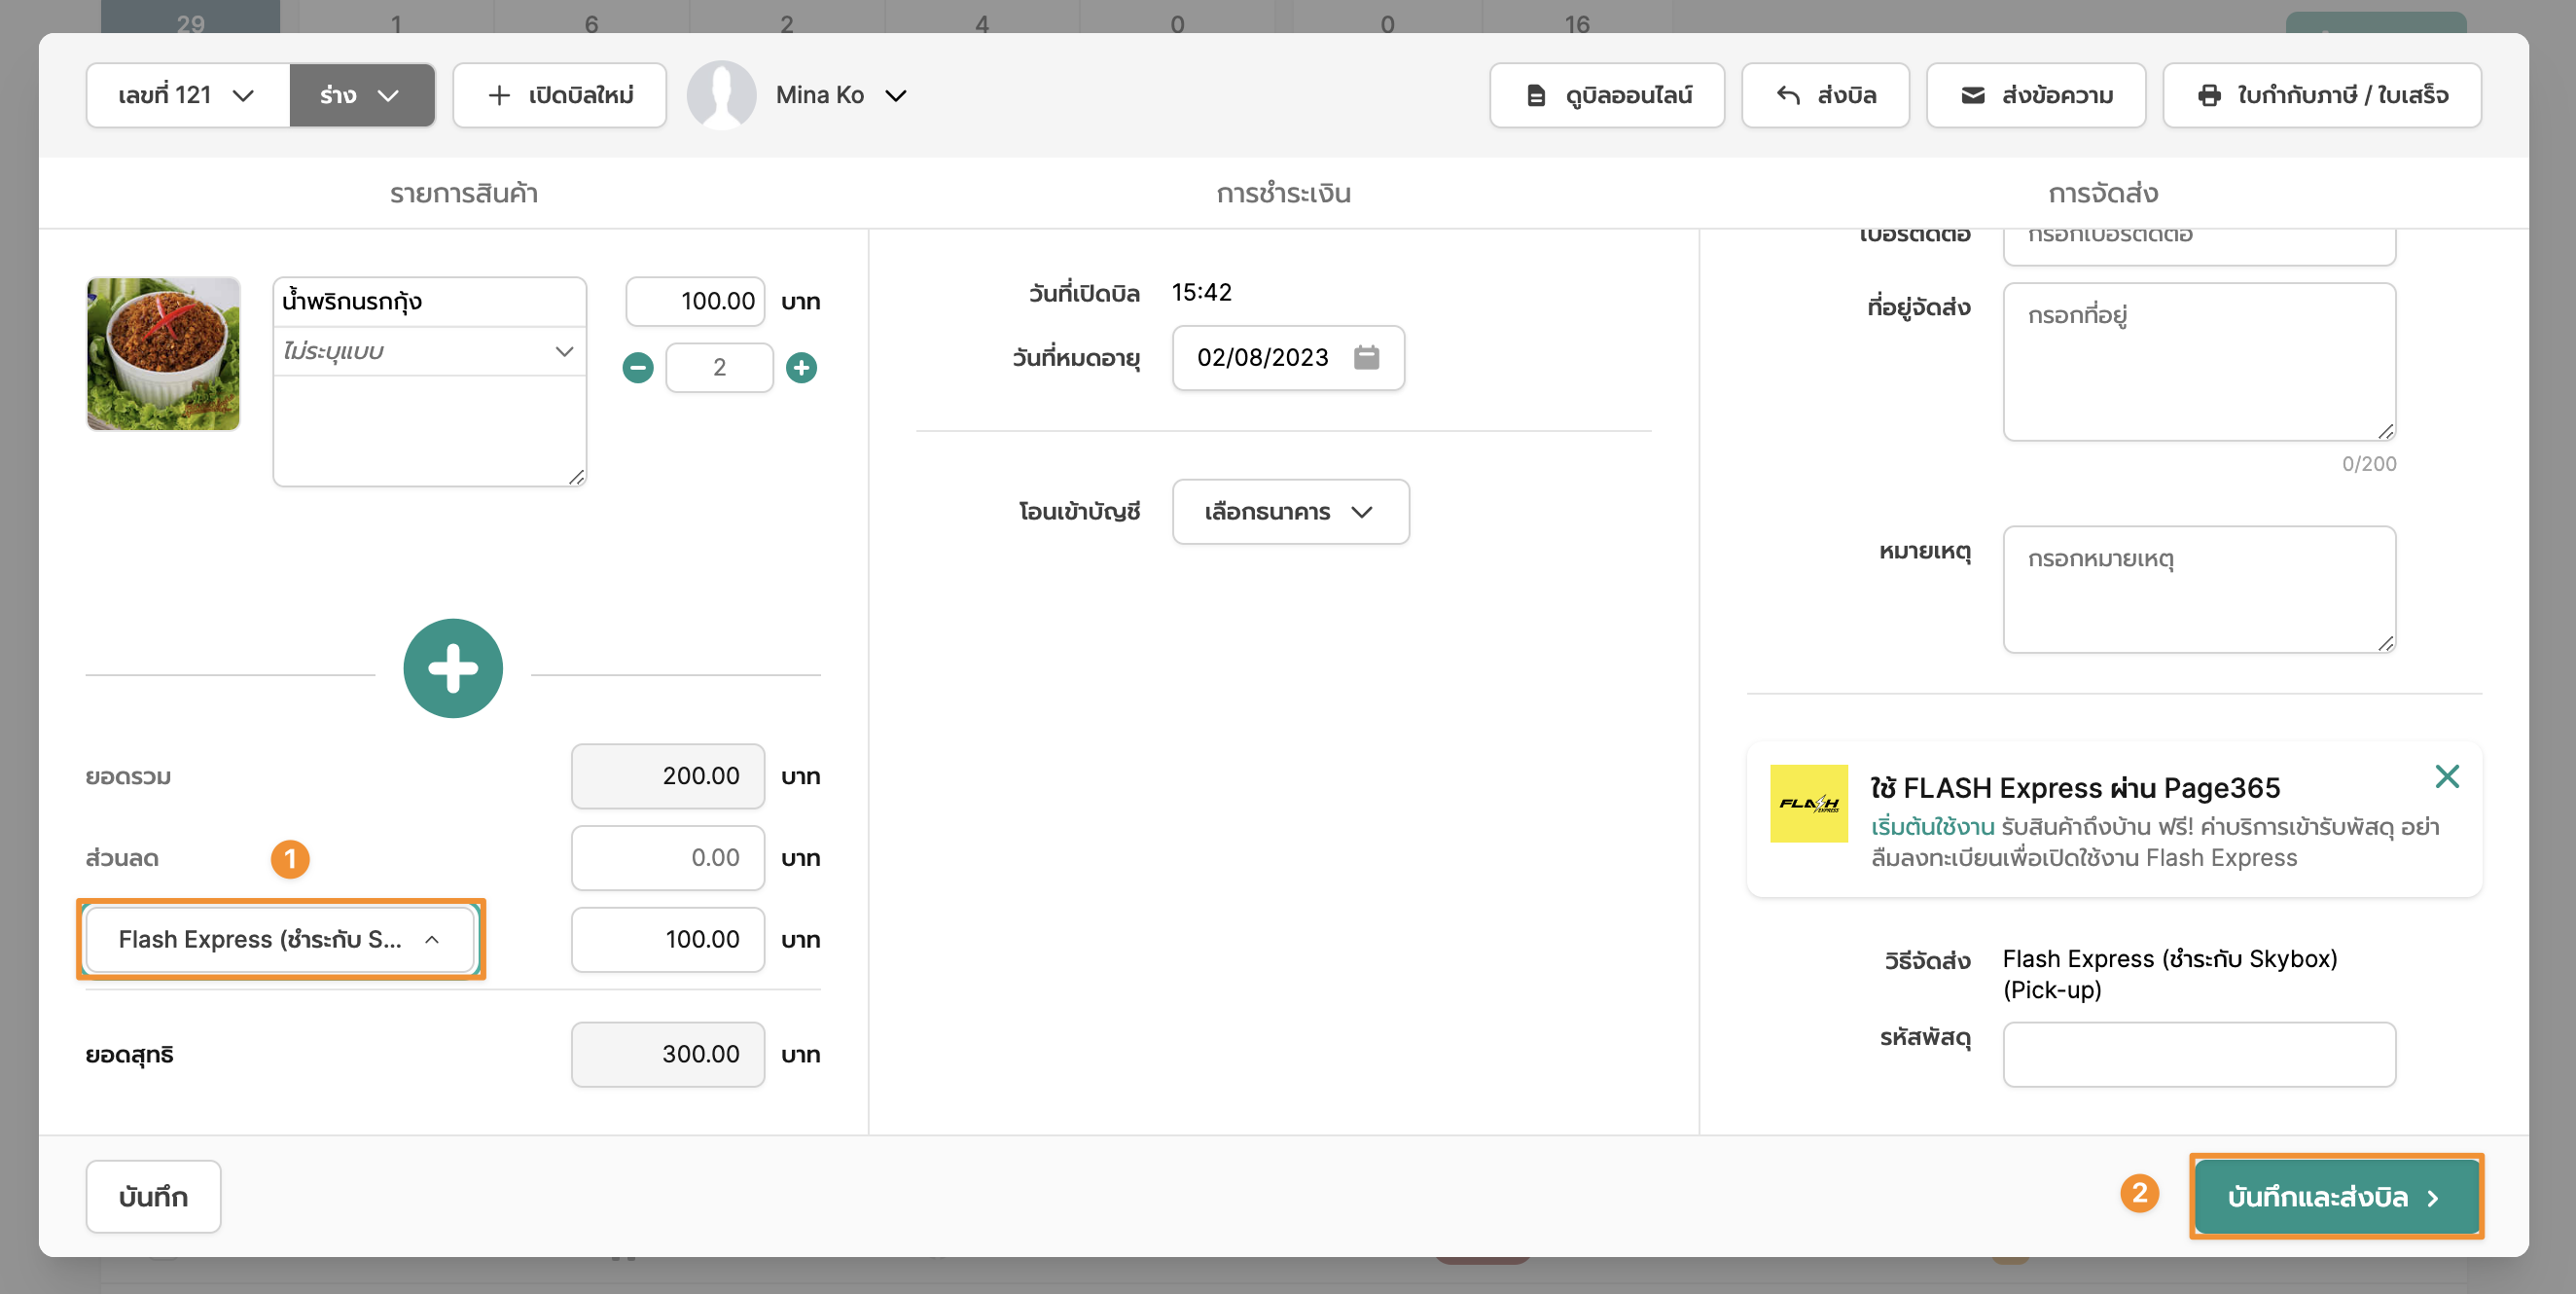Click เปิดบิลใหม่ to open new bill
This screenshot has width=2576, height=1294.
tap(559, 95)
